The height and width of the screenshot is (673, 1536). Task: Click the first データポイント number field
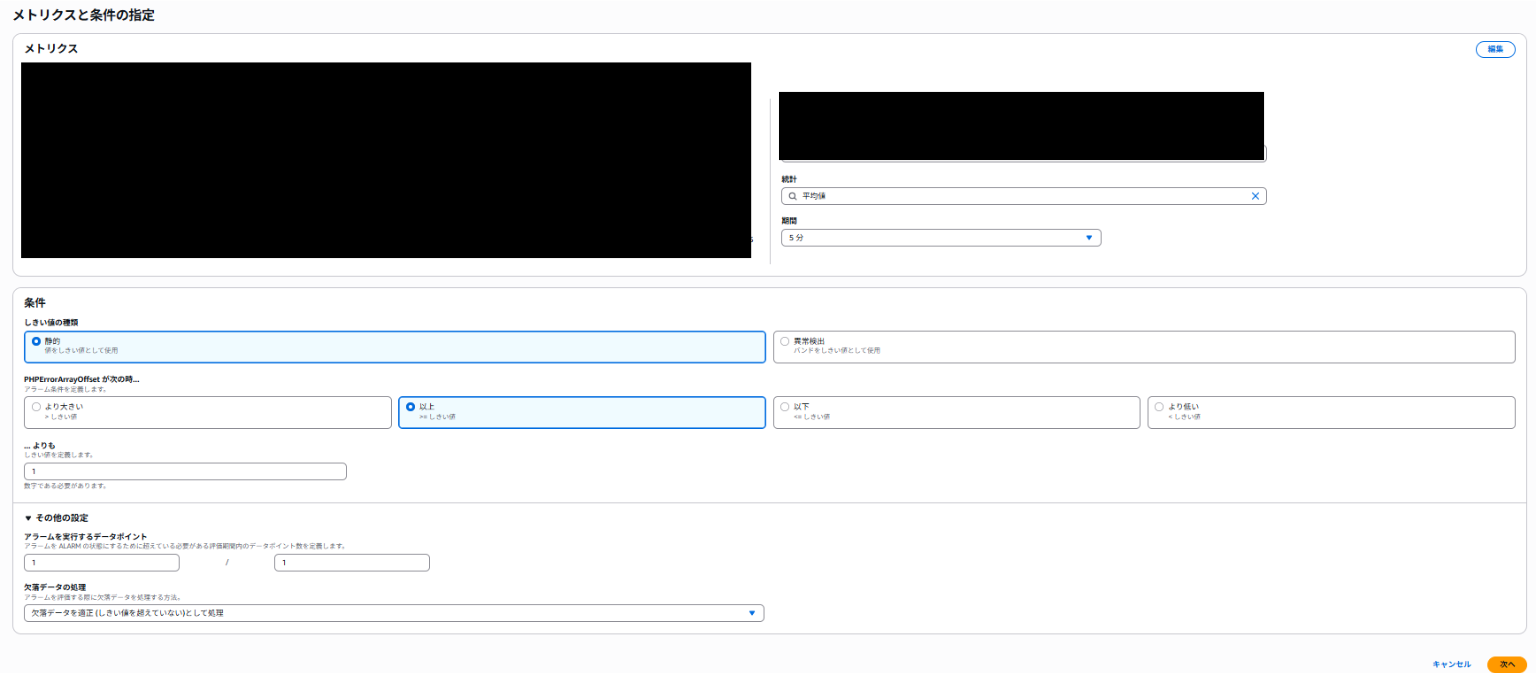click(101, 563)
